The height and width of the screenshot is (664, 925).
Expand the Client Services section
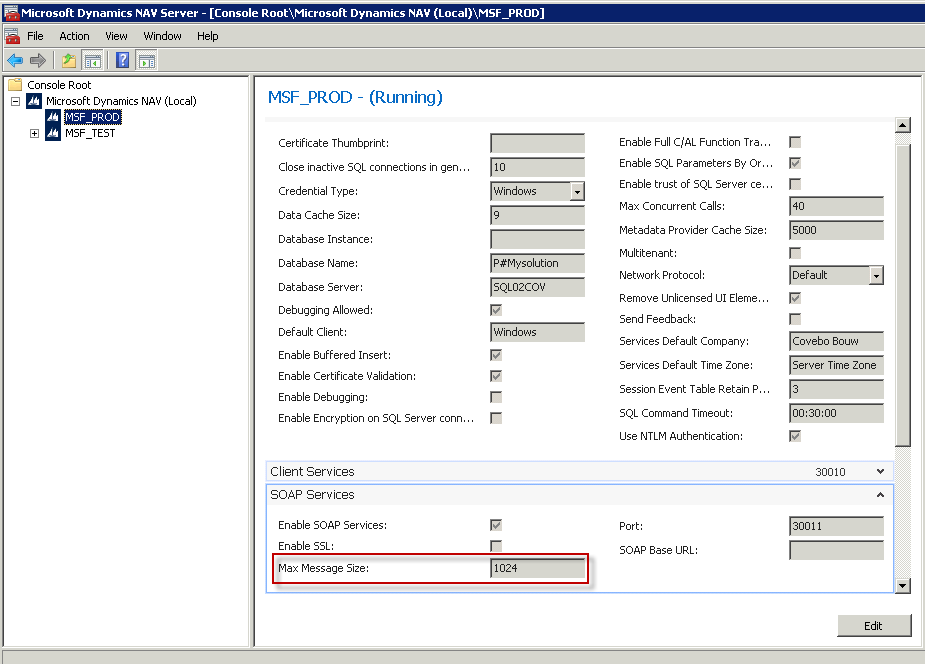coord(880,471)
